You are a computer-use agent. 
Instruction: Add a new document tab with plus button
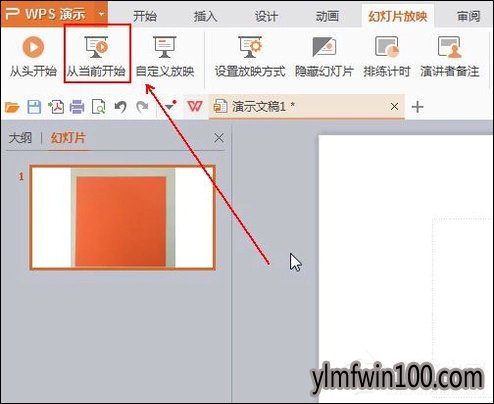coord(417,107)
